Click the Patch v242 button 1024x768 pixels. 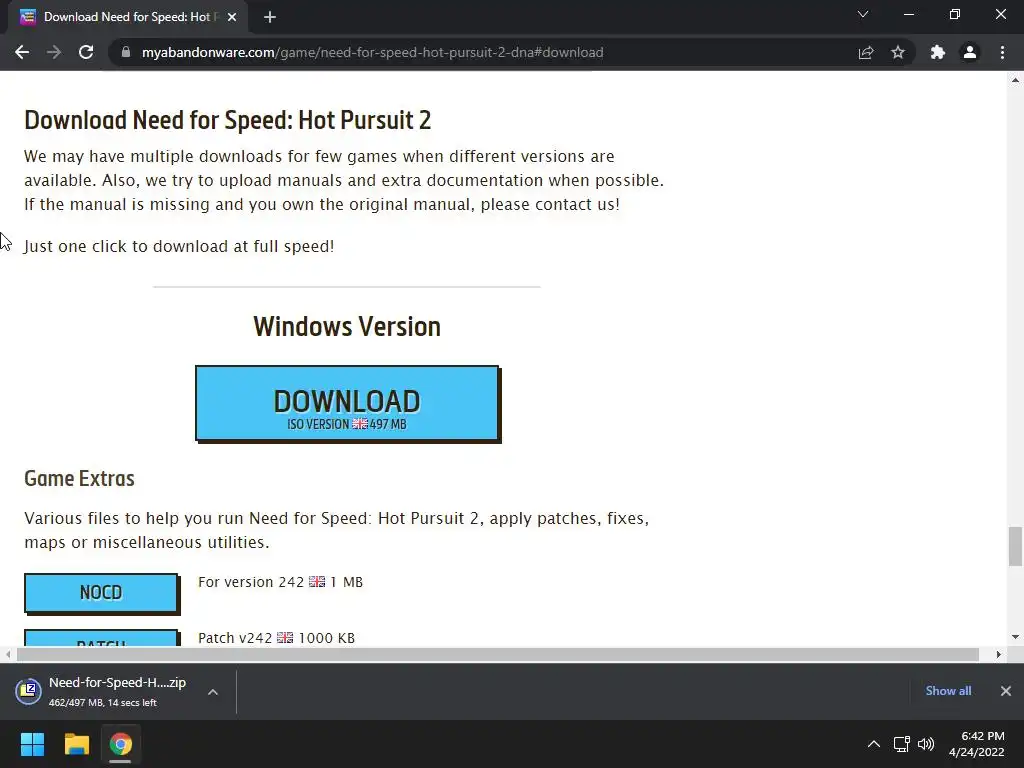101,638
